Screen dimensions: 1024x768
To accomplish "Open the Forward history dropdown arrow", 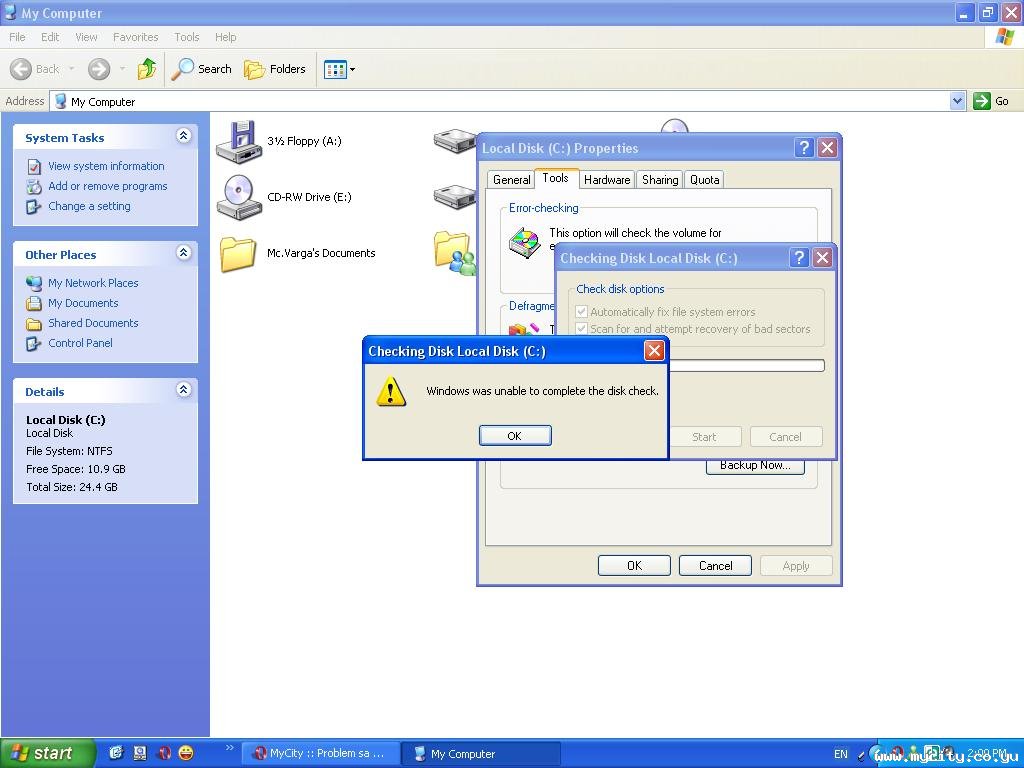I will pyautogui.click(x=122, y=69).
